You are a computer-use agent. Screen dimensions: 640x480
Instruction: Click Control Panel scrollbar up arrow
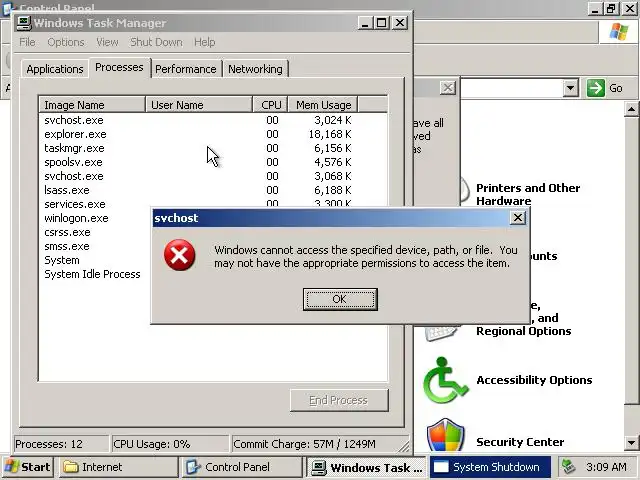(631, 109)
